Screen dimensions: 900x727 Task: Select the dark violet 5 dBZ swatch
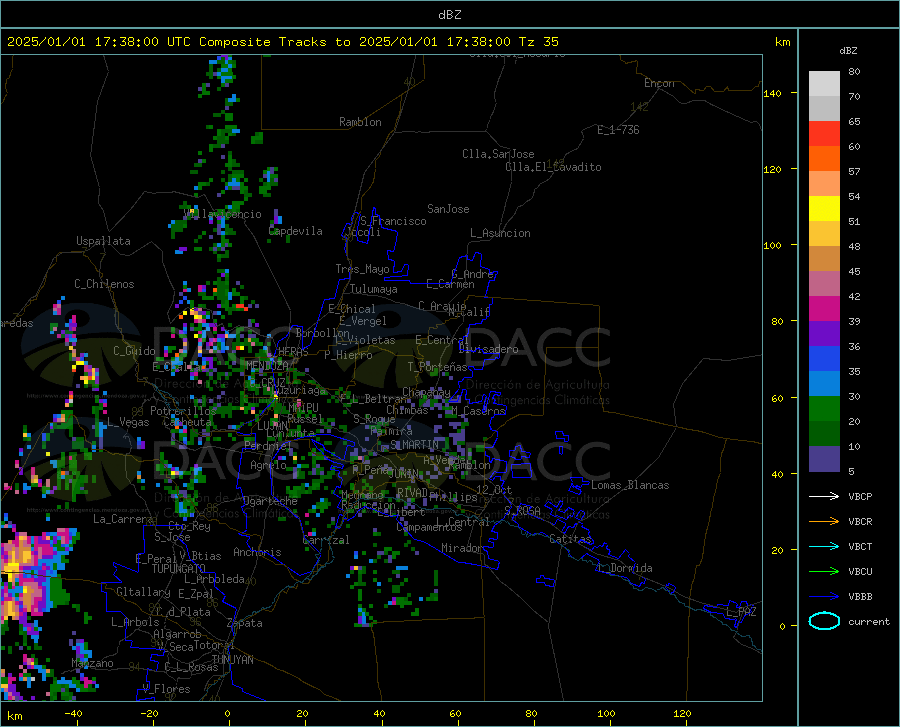coord(824,459)
